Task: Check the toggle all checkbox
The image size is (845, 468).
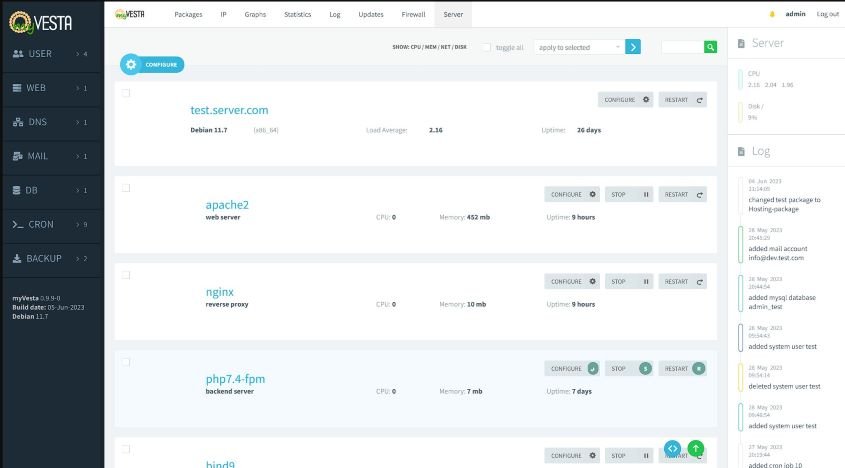Action: point(487,47)
